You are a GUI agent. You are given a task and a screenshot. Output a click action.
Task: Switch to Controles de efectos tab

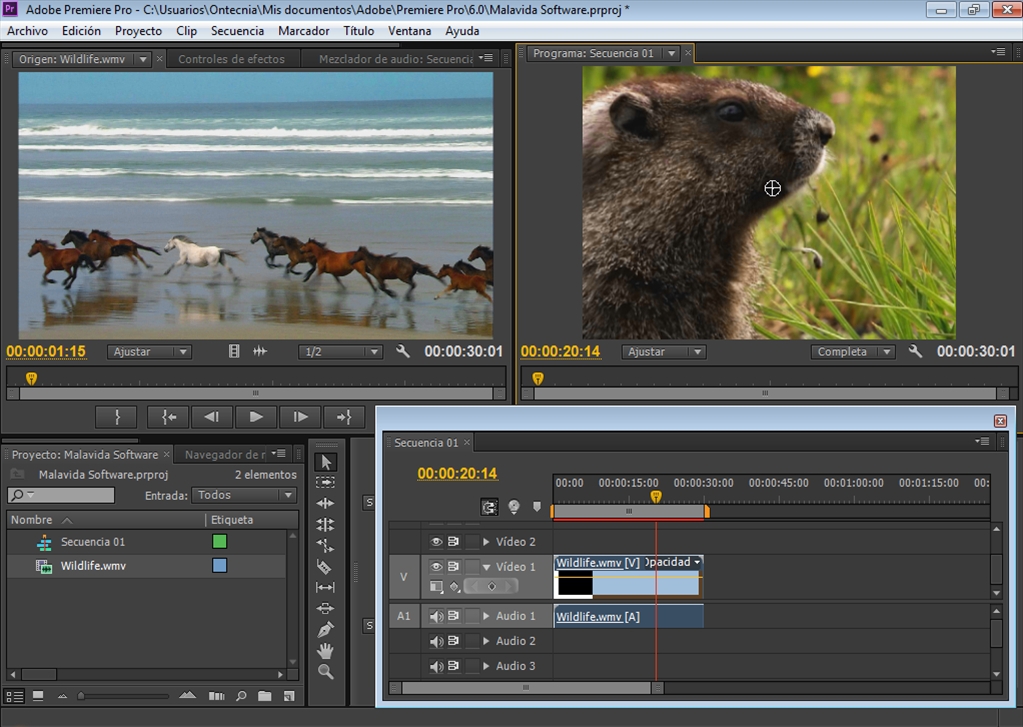pos(232,59)
